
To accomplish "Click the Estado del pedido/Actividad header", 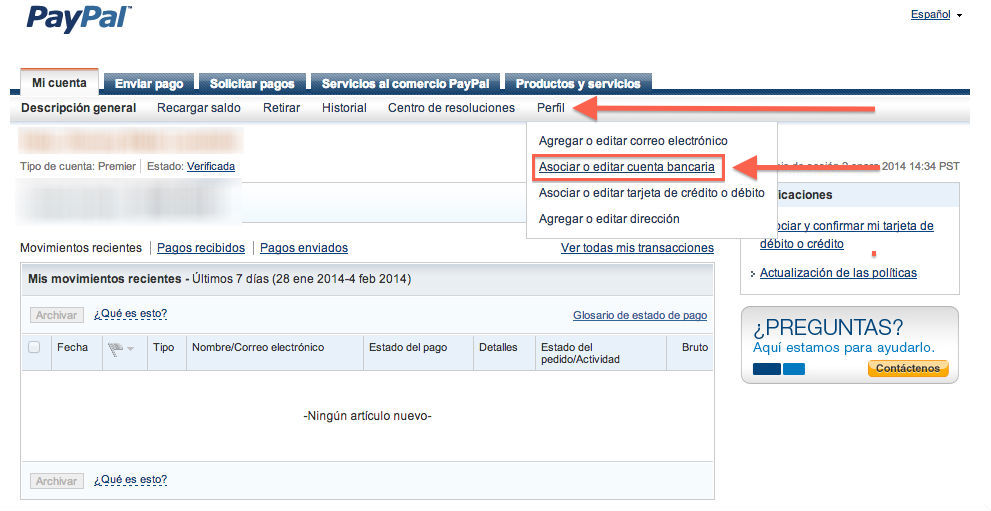I will 580,353.
